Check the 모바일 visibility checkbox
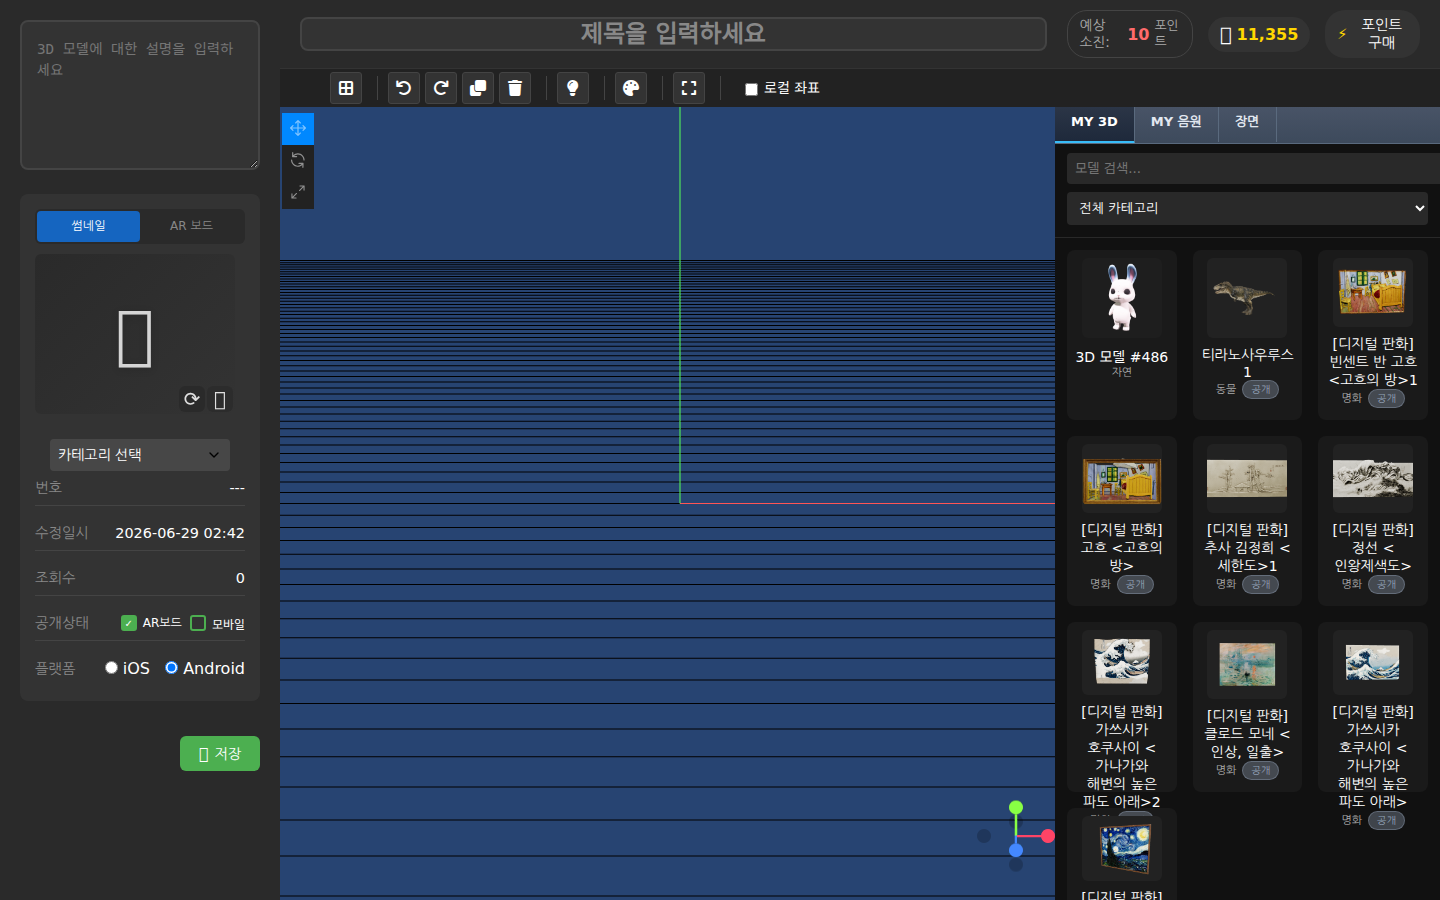The image size is (1440, 900). 198,623
